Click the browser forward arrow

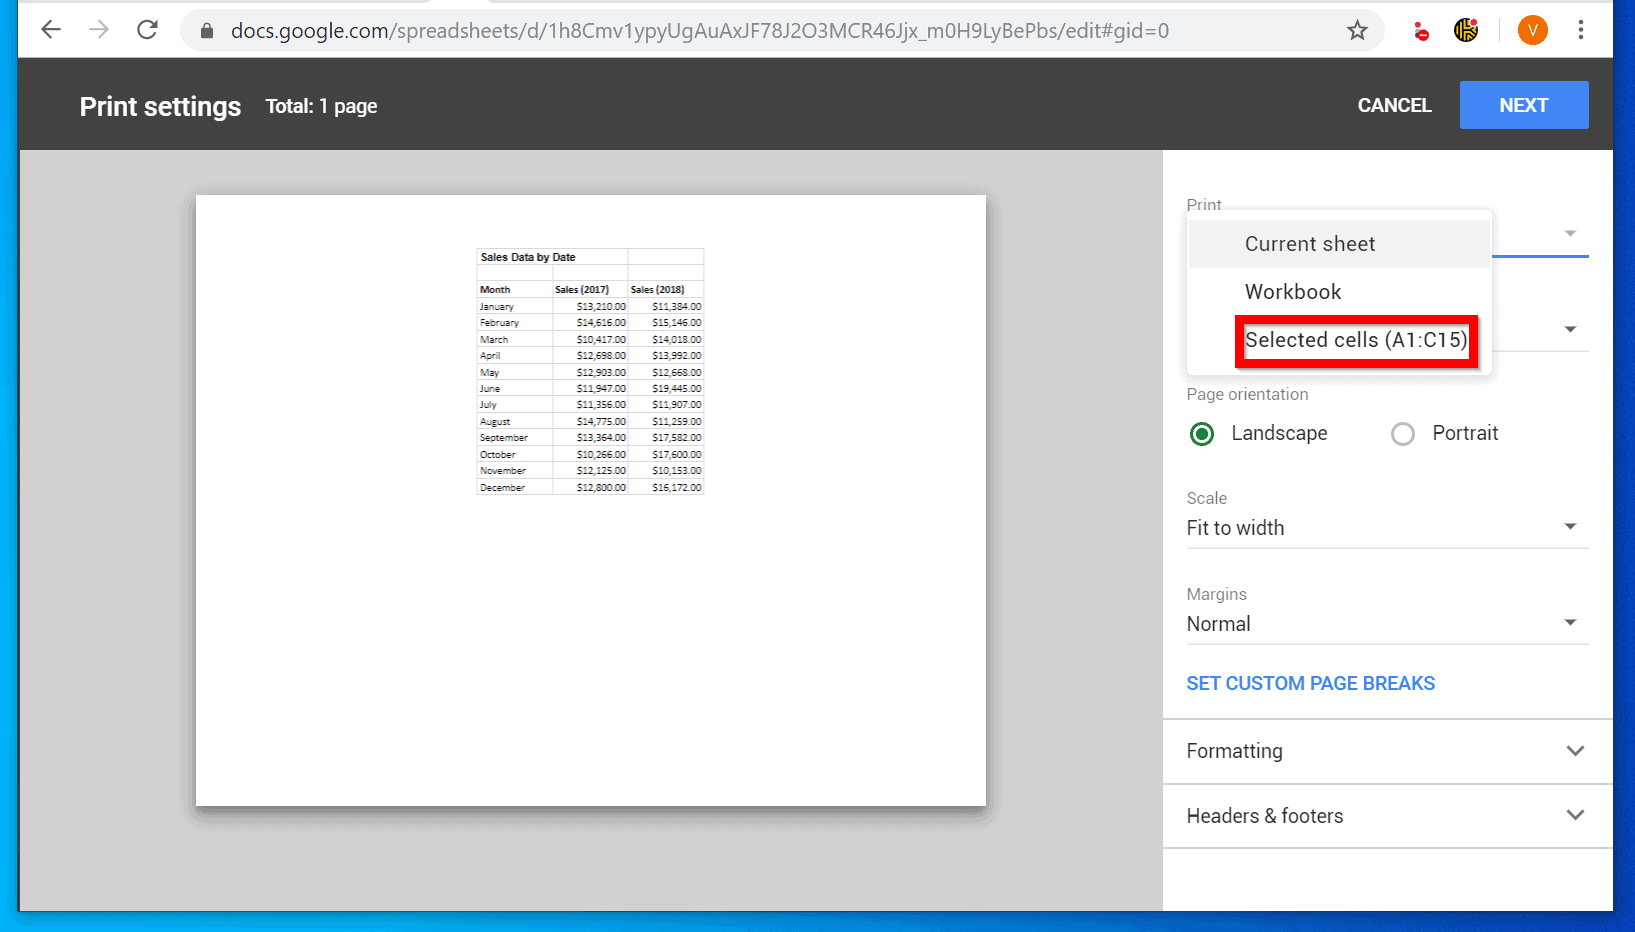tap(99, 30)
